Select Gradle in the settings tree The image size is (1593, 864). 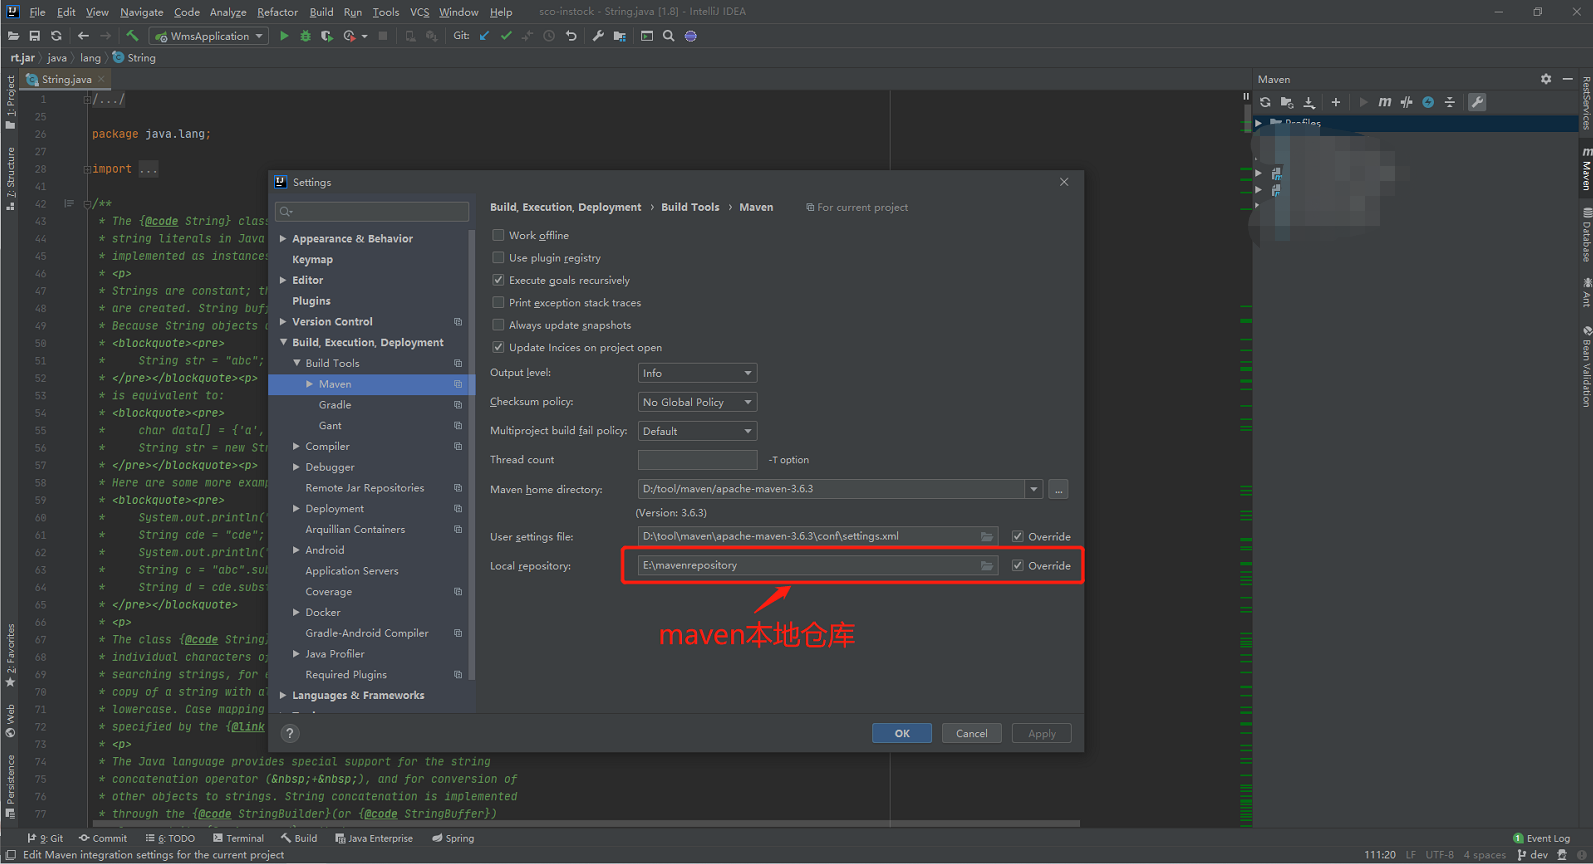click(x=335, y=405)
